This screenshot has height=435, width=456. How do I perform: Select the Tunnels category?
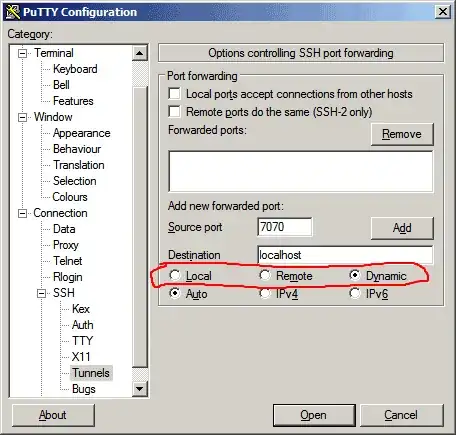pyautogui.click(x=91, y=373)
